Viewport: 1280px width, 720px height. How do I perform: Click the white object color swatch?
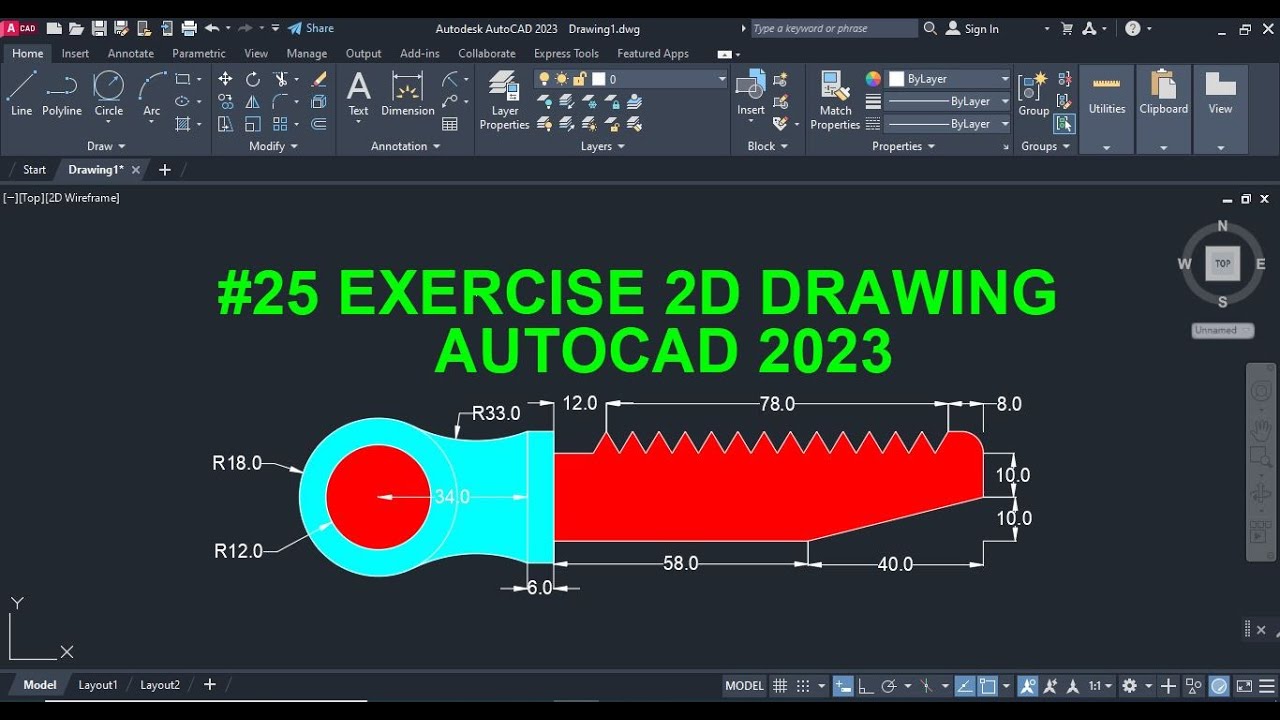pos(897,79)
